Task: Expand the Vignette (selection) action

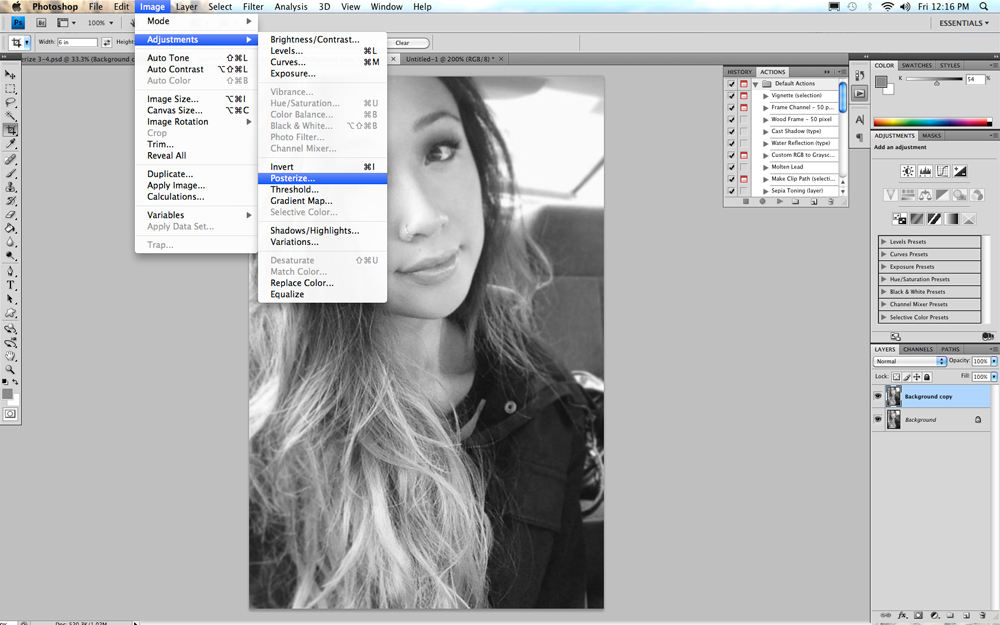Action: point(765,96)
